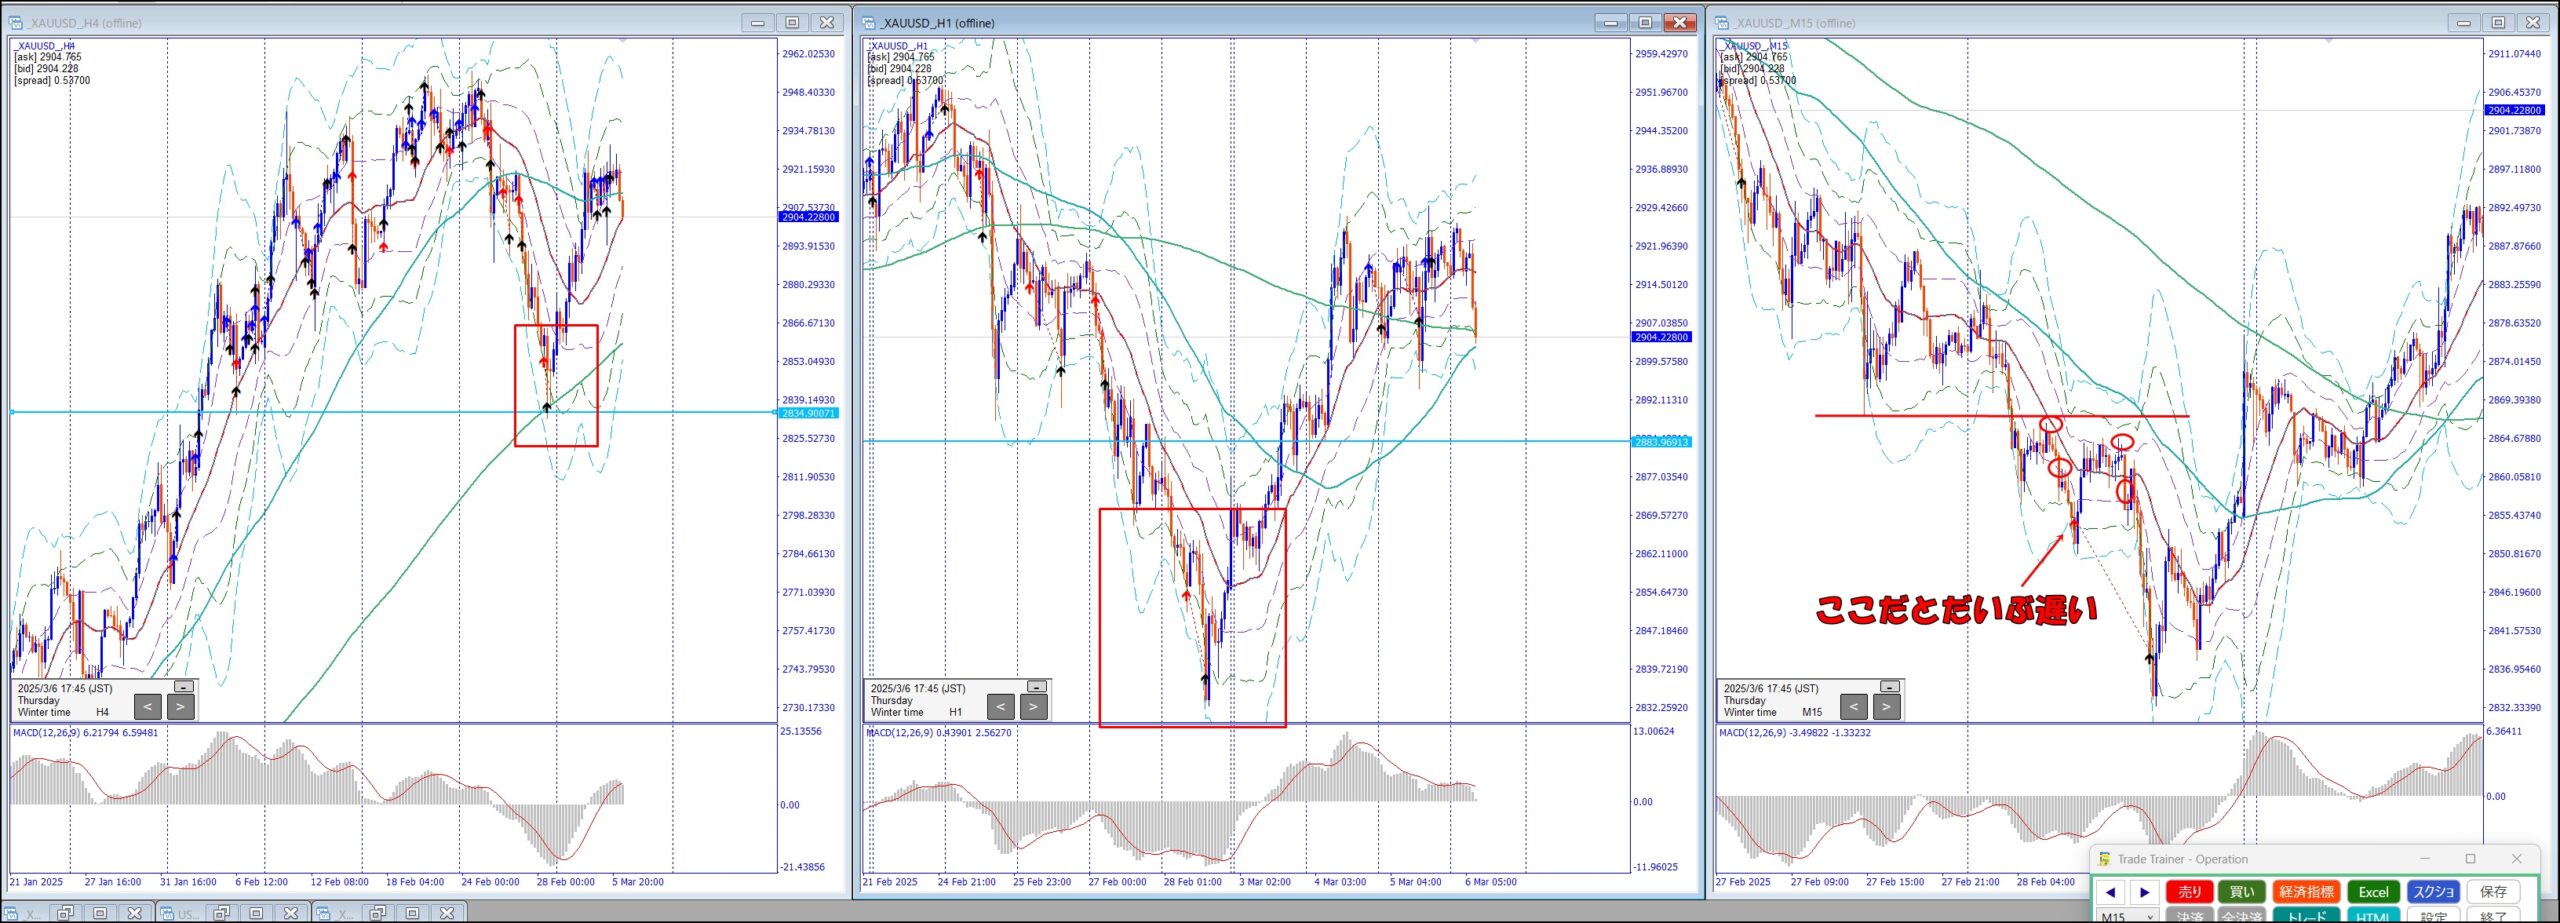The height and width of the screenshot is (923, 2560).
Task: Collapse the M15 chart date info panel
Action: (1889, 687)
